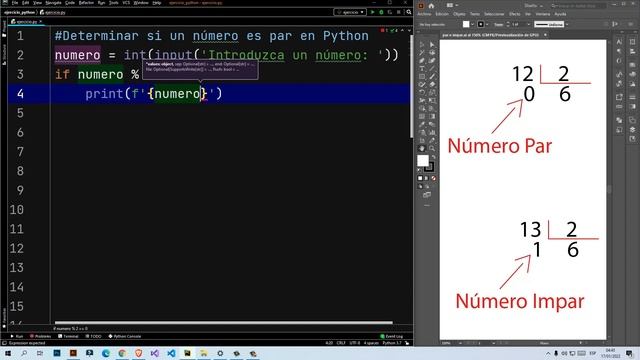Image resolution: width=640 pixels, height=360 pixels.
Task: Open the Diseño workspace switcher dropdown
Action: [x=534, y=6]
